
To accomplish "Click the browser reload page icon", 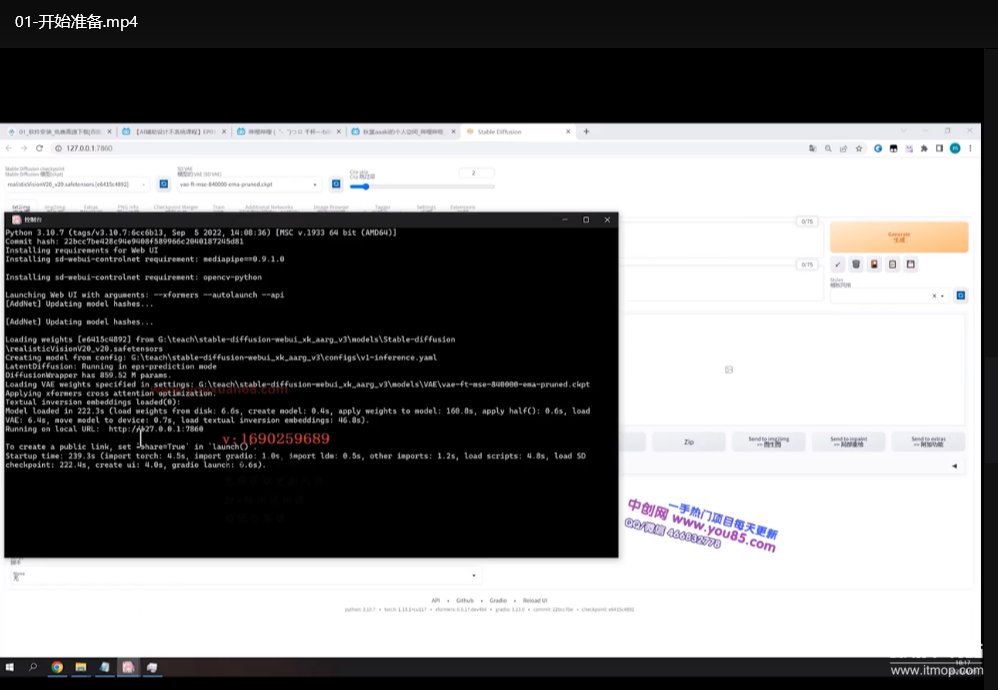I will point(41,149).
